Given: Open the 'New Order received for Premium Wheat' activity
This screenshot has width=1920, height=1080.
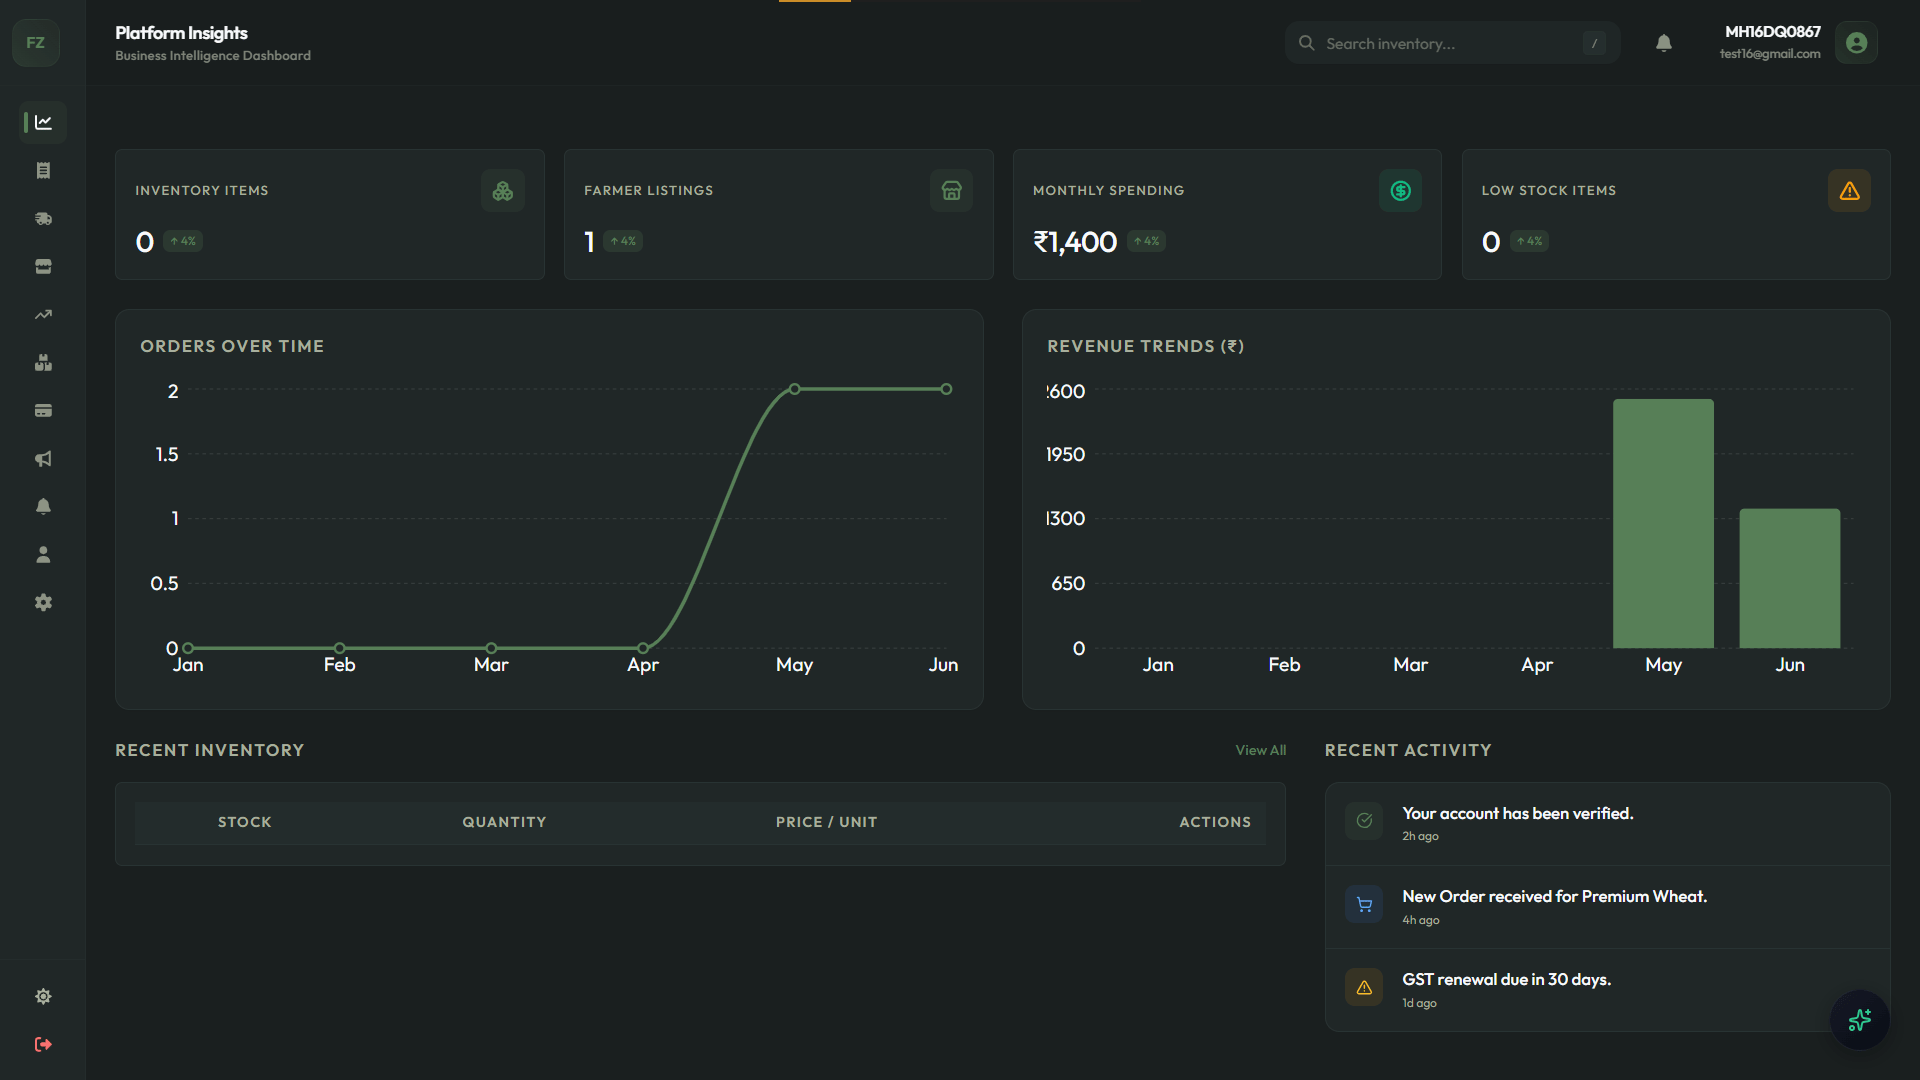Looking at the screenshot, I should click(x=1608, y=907).
